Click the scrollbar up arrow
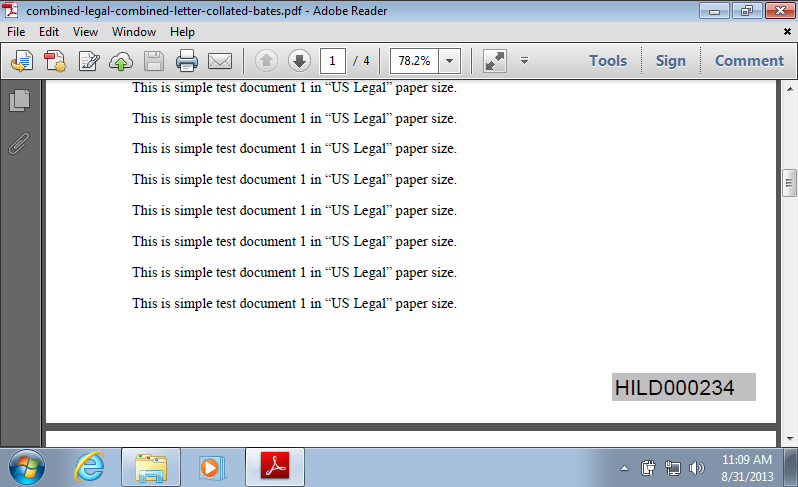Viewport: 798px width, 487px height. tap(790, 89)
